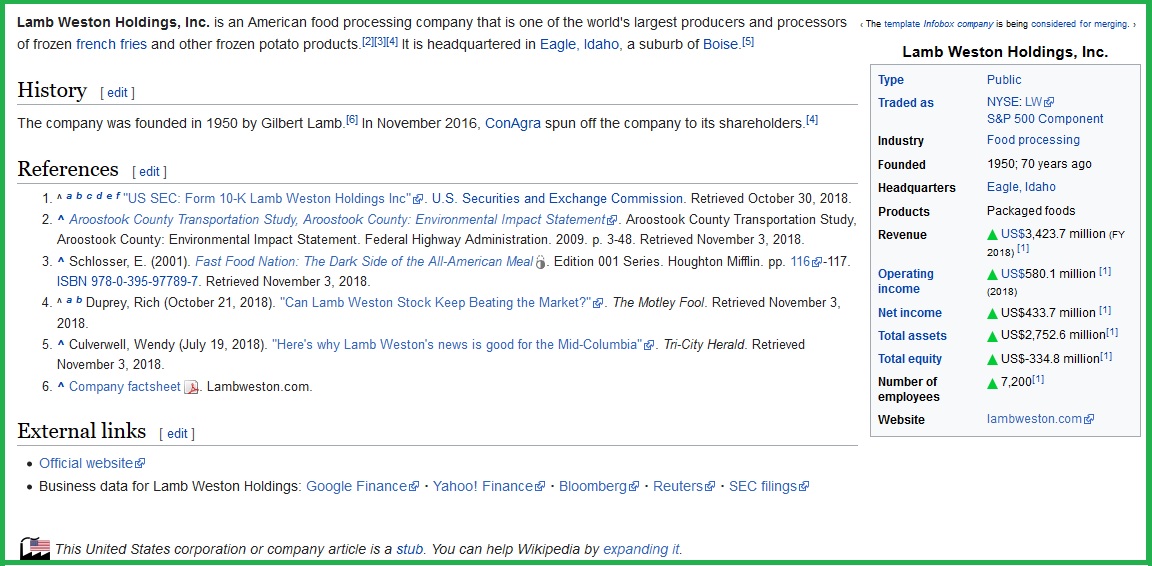Open the SEC filings link
Screen dimensions: 1152x566
click(x=763, y=486)
